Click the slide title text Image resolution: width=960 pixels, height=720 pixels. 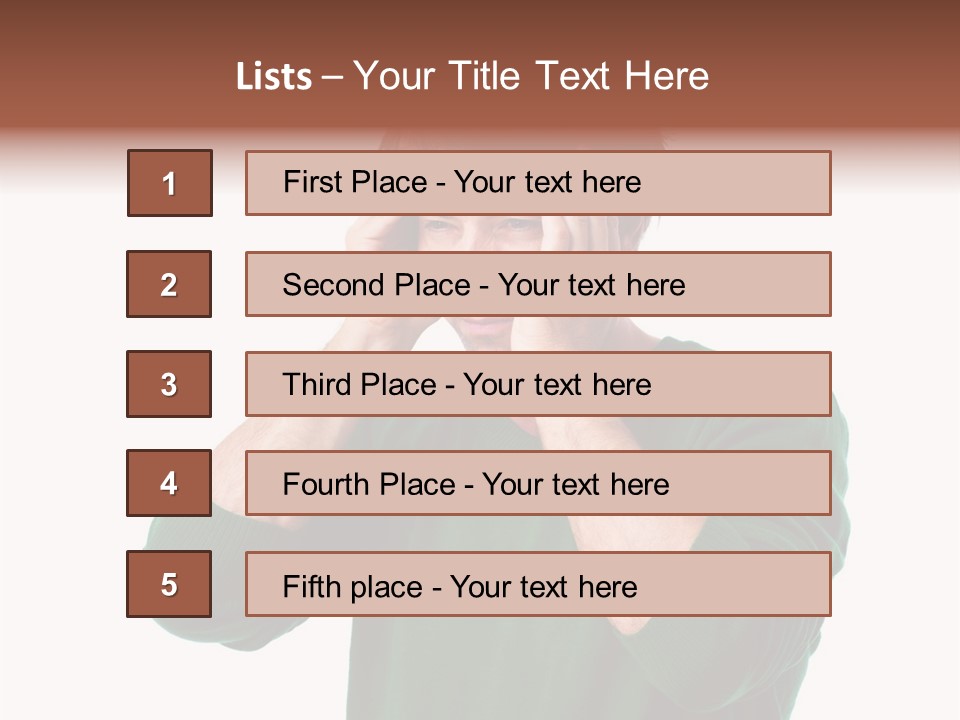pos(473,76)
